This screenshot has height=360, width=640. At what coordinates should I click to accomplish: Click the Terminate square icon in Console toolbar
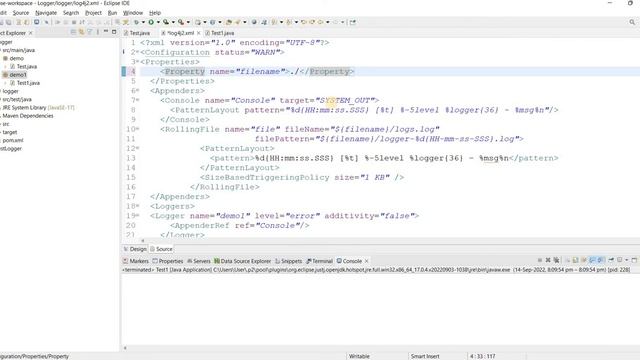(x=540, y=260)
